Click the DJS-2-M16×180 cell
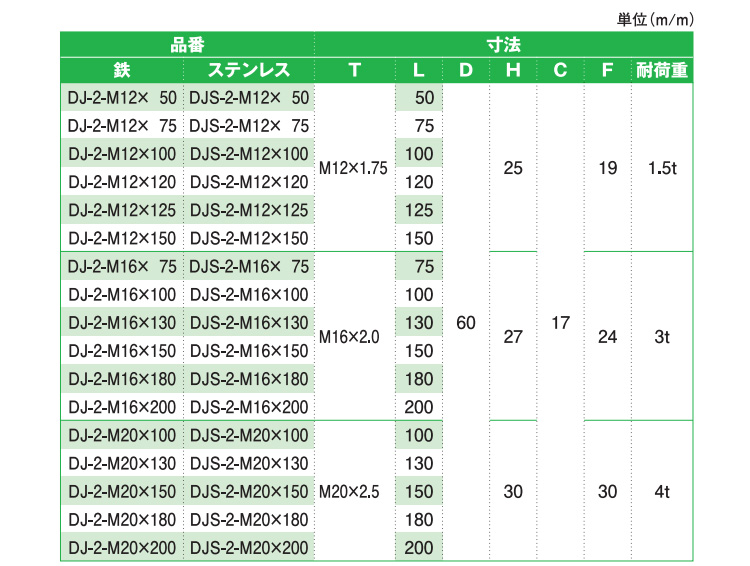The image size is (750, 566). [249, 379]
